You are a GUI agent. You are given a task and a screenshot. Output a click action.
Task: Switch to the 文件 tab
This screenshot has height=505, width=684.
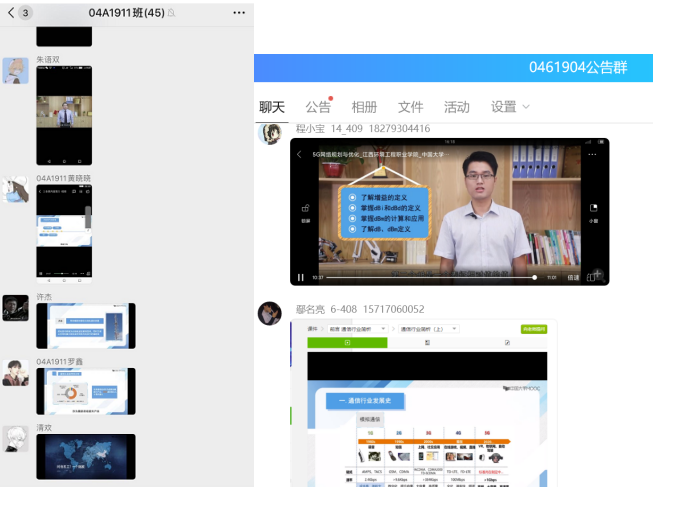pos(410,107)
